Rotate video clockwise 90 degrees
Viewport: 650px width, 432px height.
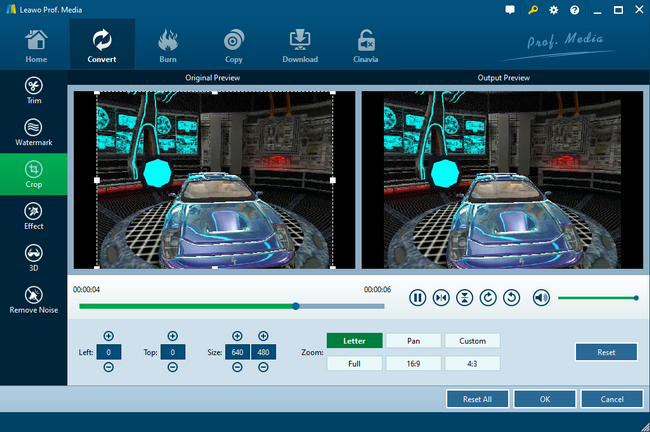(x=488, y=297)
